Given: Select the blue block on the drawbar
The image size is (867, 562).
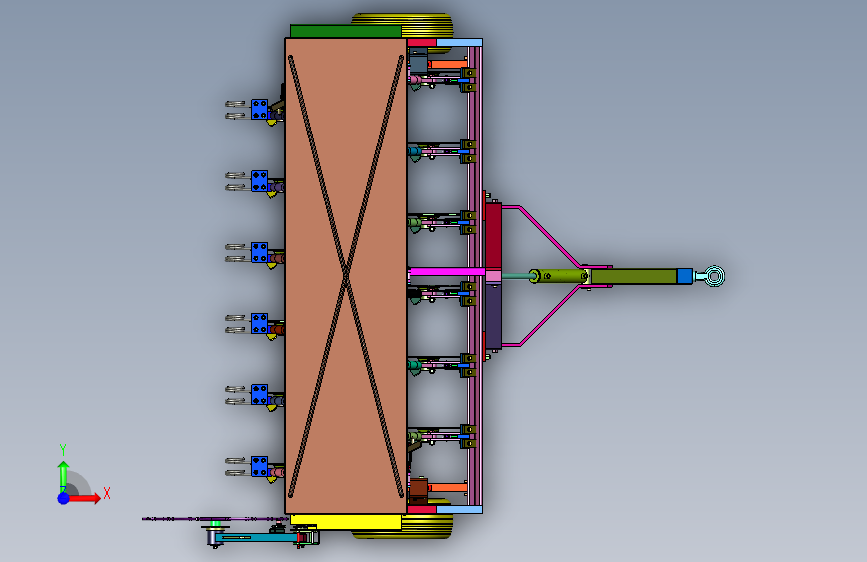Looking at the screenshot, I should click(x=685, y=276).
